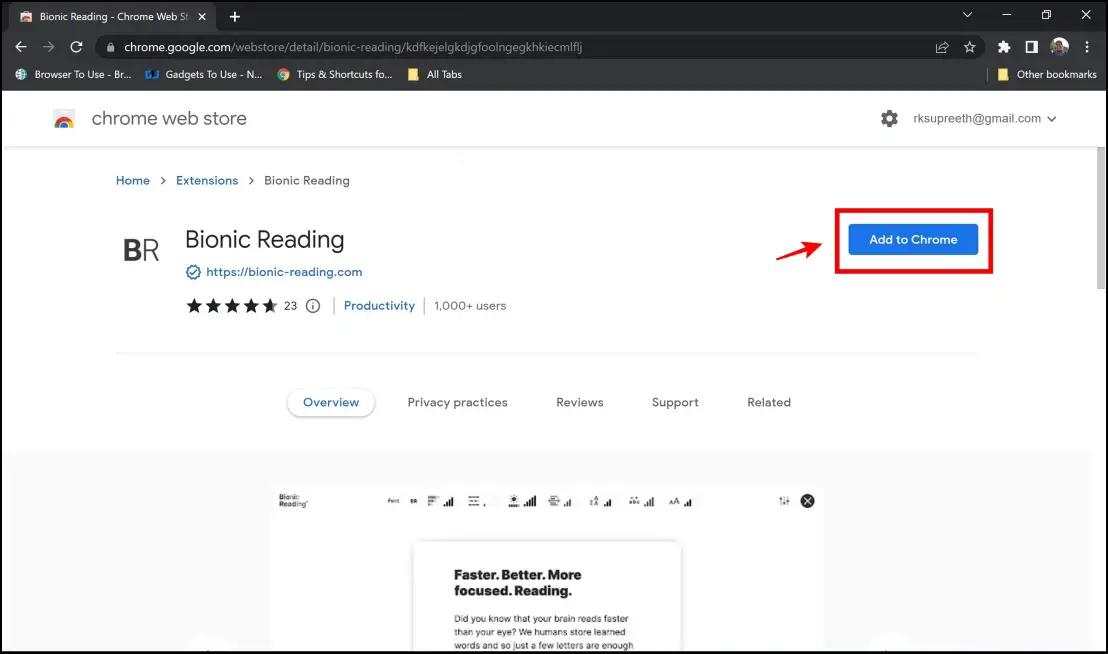This screenshot has width=1108, height=654.
Task: View site information via the lock icon
Action: pyautogui.click(x=110, y=47)
